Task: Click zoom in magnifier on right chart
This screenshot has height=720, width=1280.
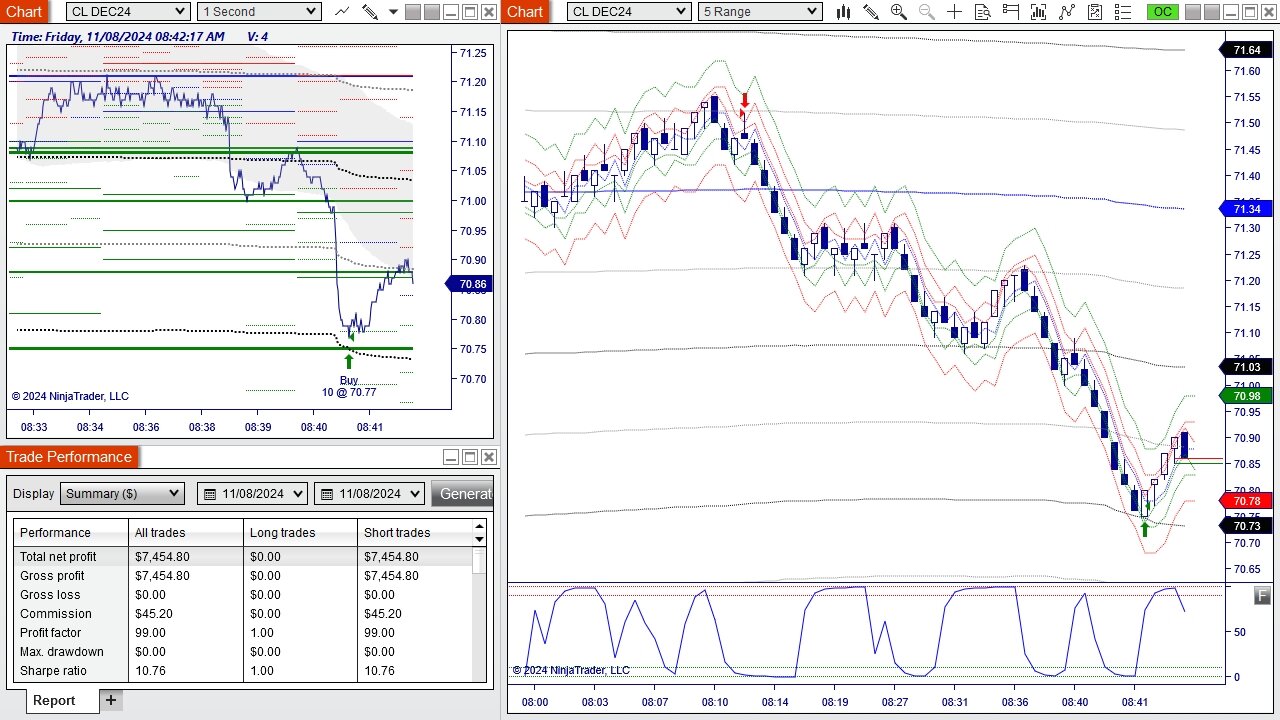Action: click(898, 12)
